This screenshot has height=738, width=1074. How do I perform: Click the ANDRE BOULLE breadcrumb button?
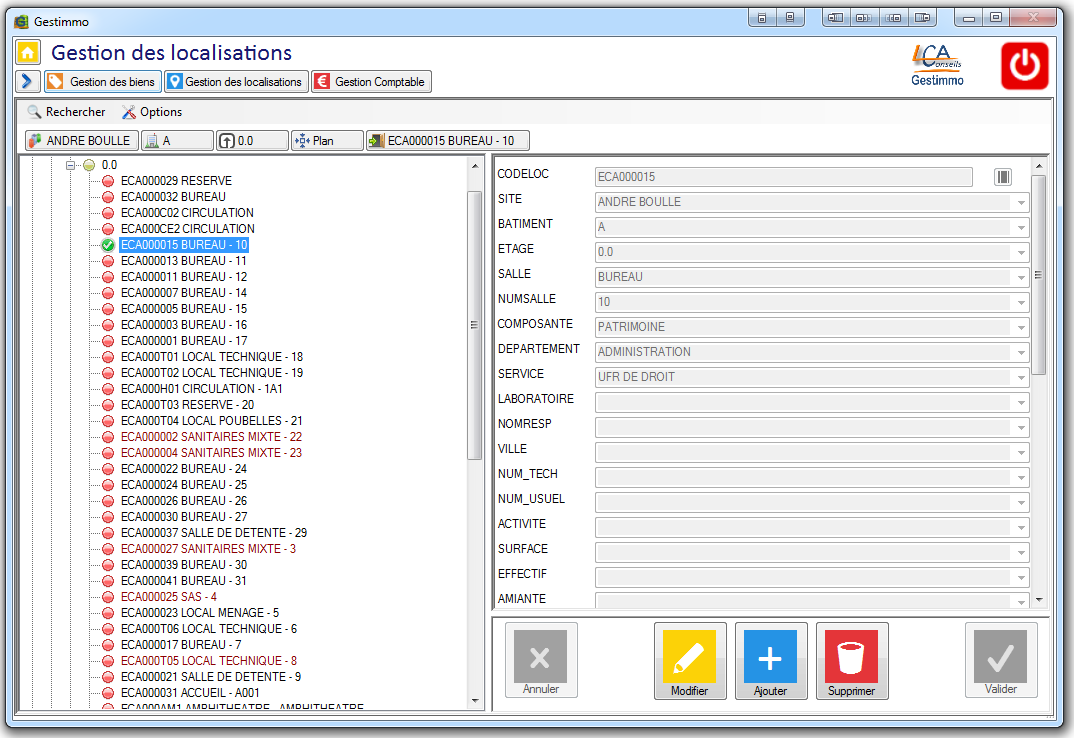[81, 141]
